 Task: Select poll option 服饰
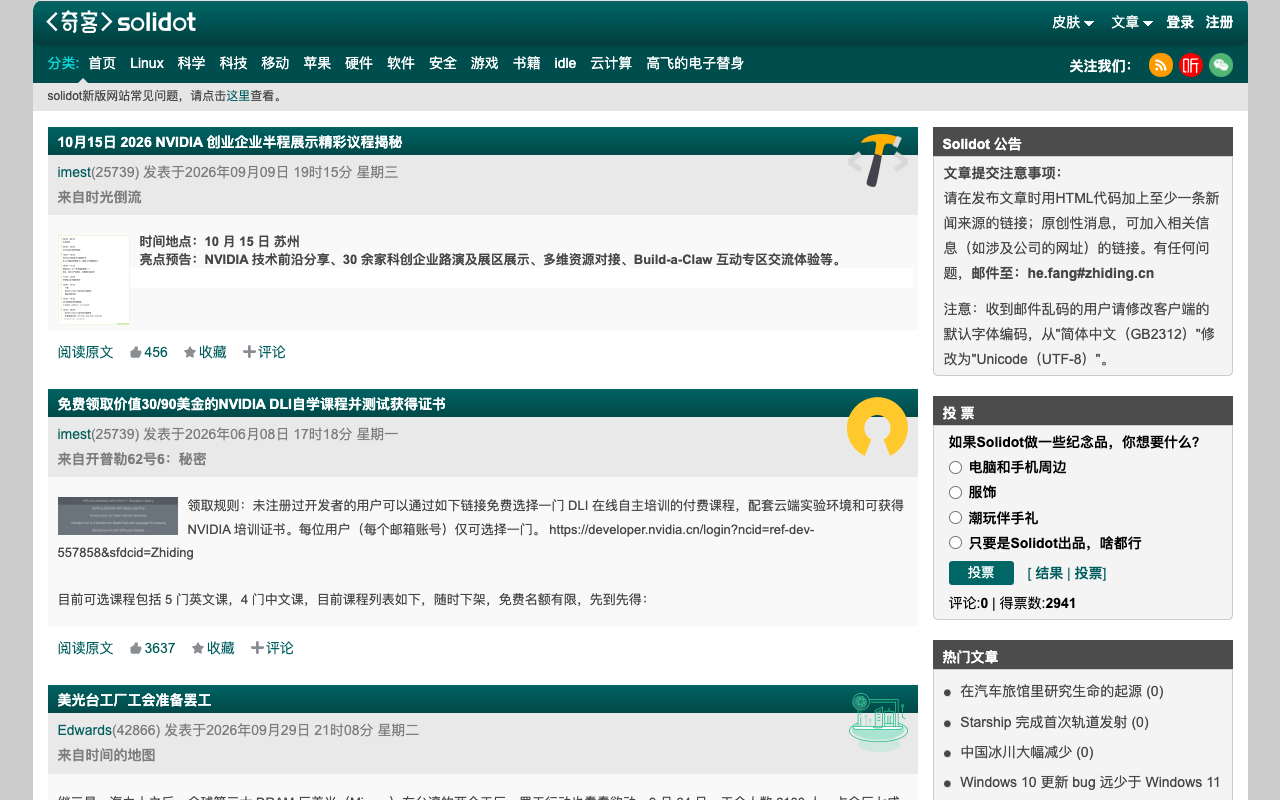tap(955, 492)
